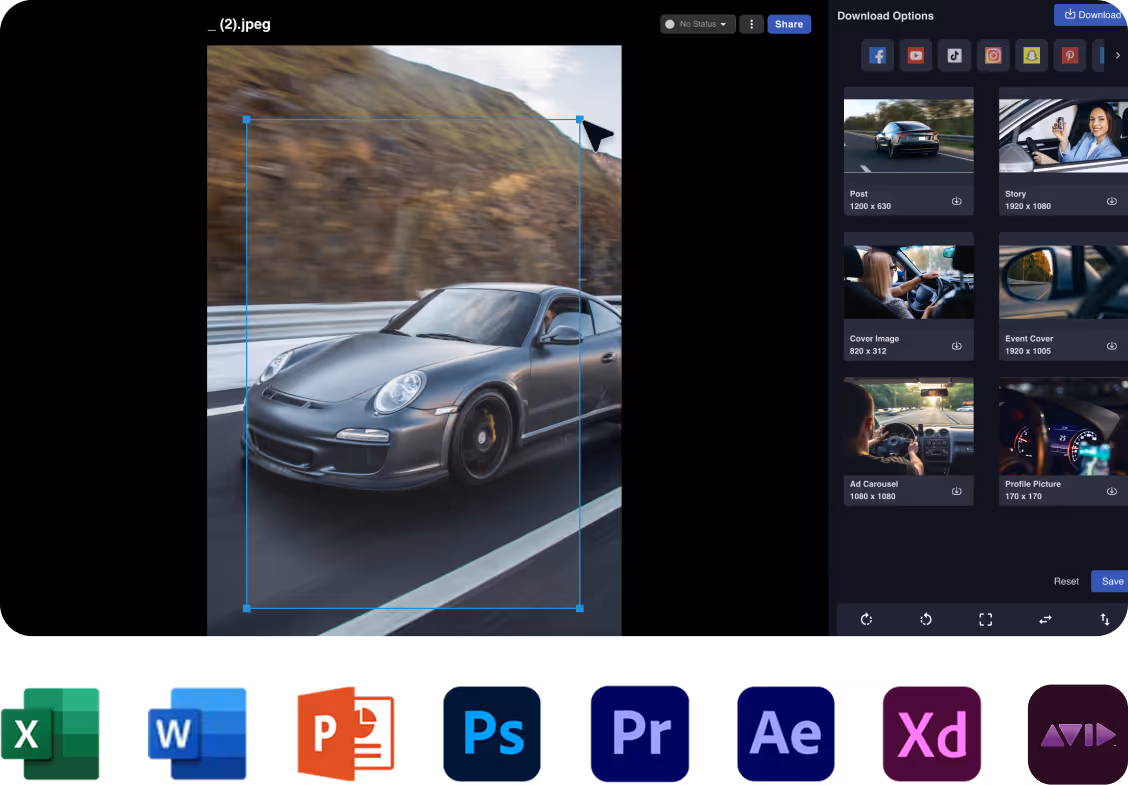This screenshot has height=785, width=1128.
Task: Select the TikTok platform icon
Action: pyautogui.click(x=955, y=55)
